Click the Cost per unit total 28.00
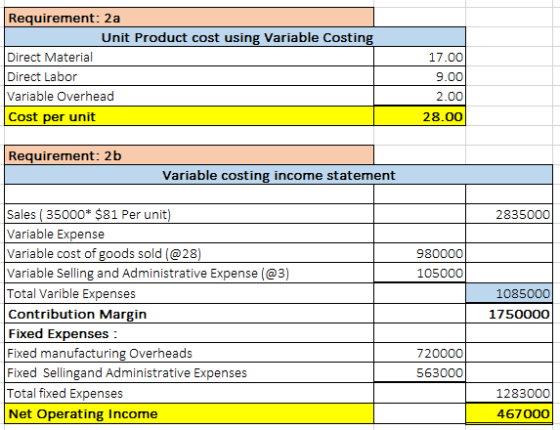 click(420, 116)
